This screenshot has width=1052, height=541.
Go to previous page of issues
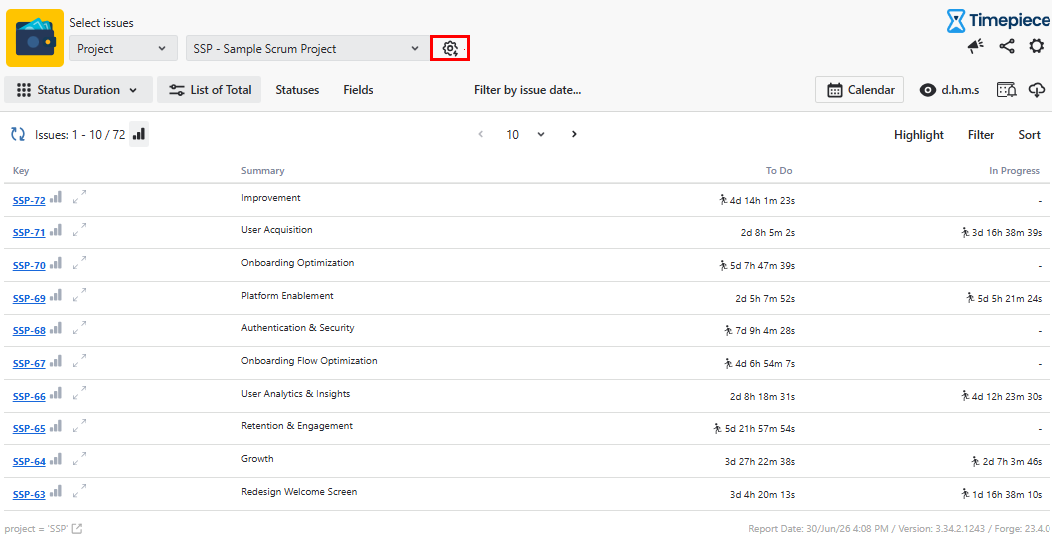pos(480,134)
